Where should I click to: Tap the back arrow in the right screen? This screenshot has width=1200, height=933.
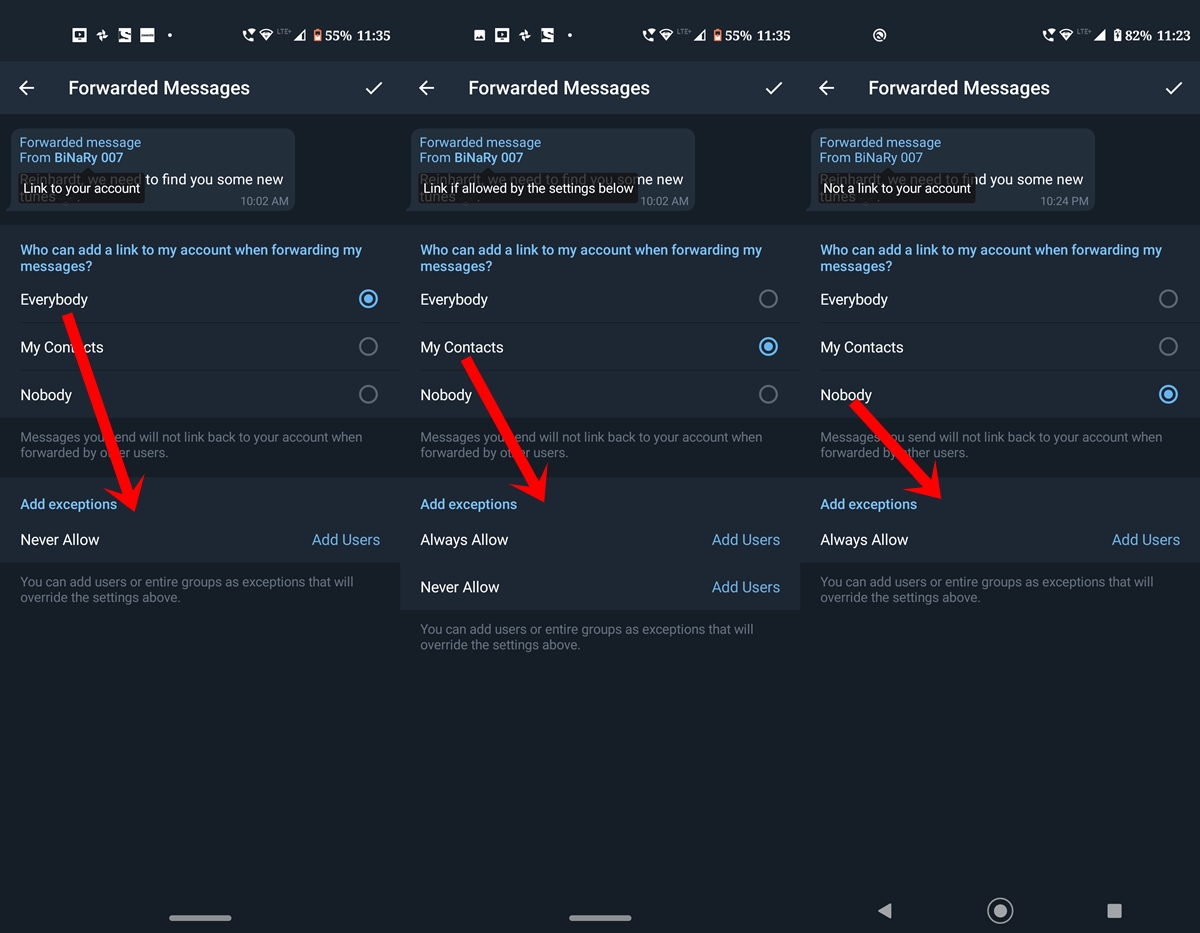(x=827, y=88)
